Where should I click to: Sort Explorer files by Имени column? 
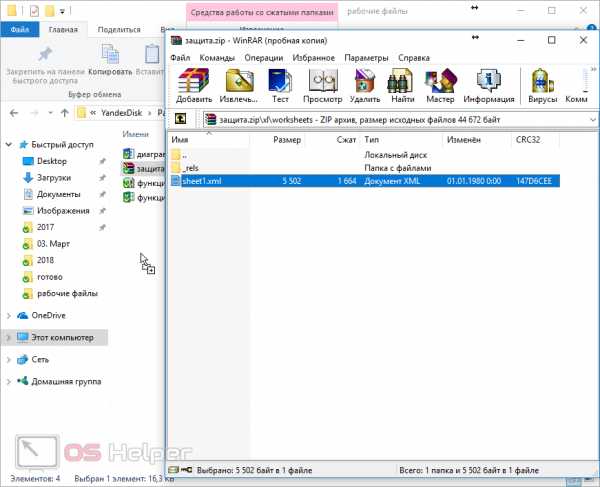point(135,134)
